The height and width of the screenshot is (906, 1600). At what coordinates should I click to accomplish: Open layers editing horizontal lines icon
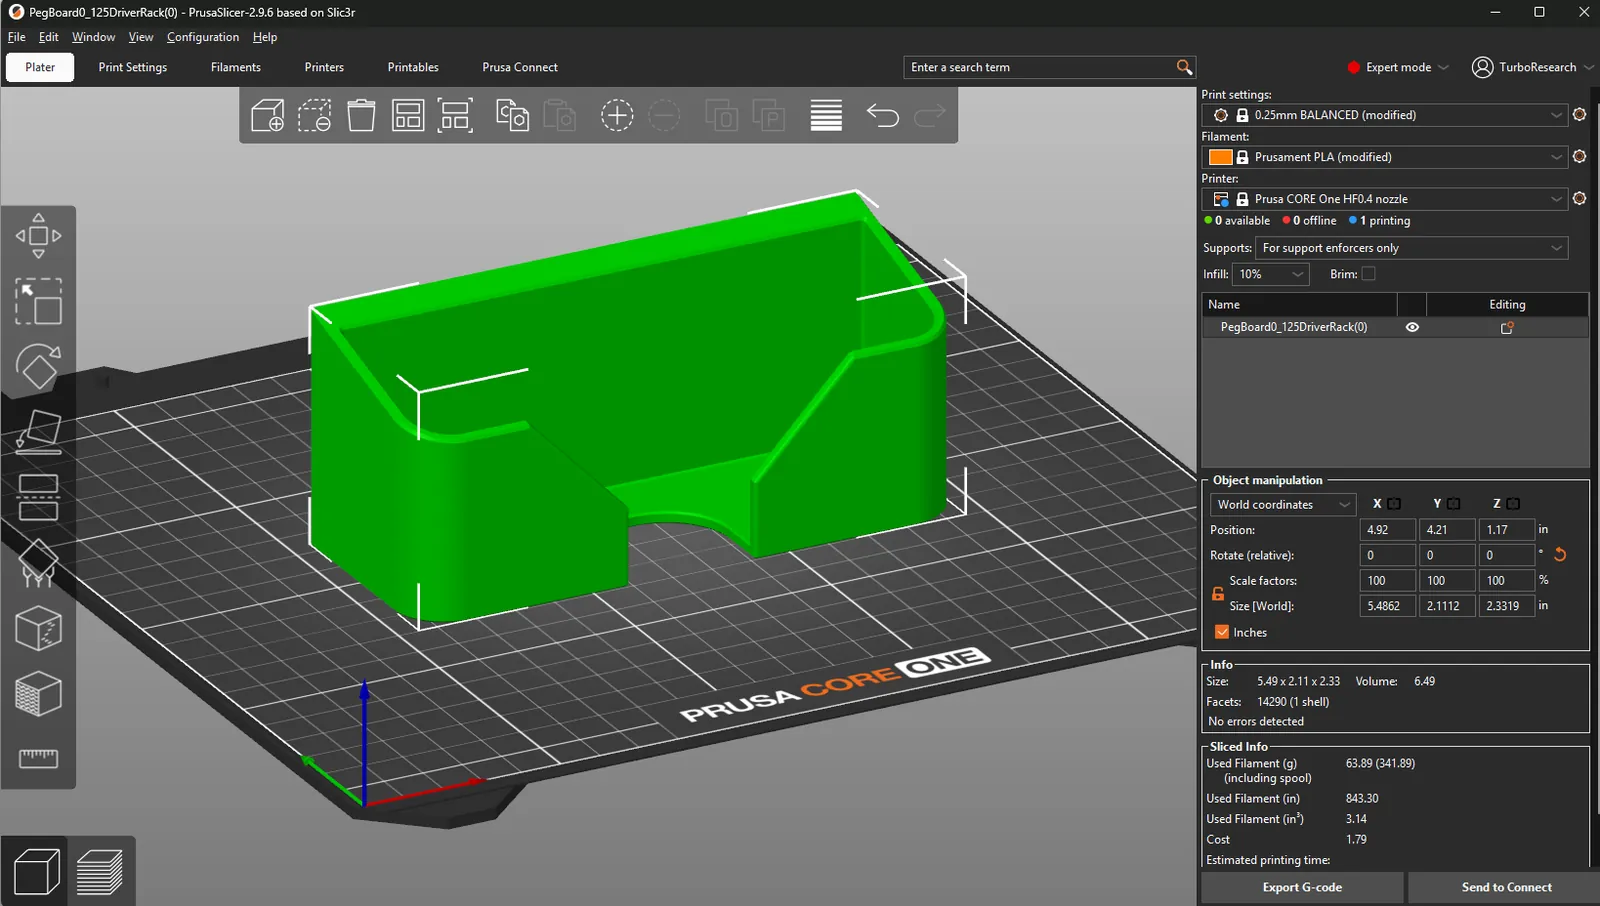coord(826,115)
